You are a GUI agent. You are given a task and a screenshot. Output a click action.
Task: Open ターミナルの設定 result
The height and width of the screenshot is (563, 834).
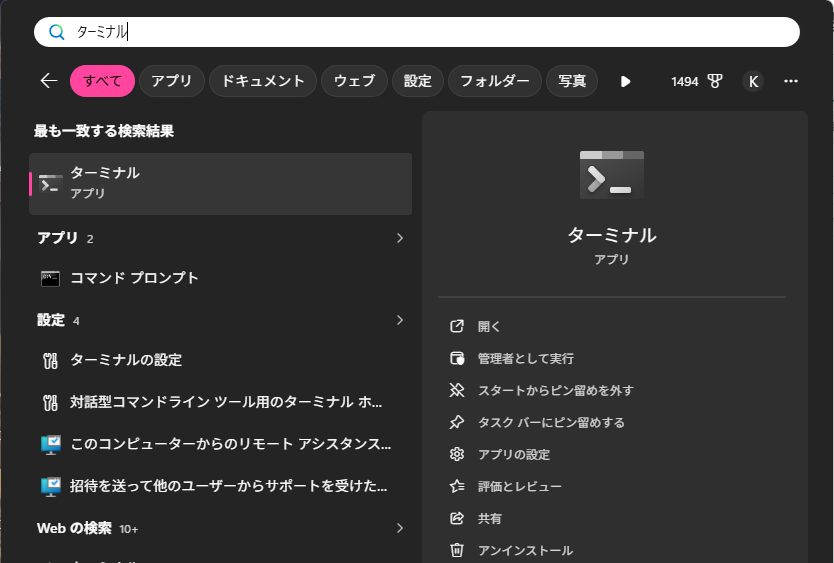point(126,360)
